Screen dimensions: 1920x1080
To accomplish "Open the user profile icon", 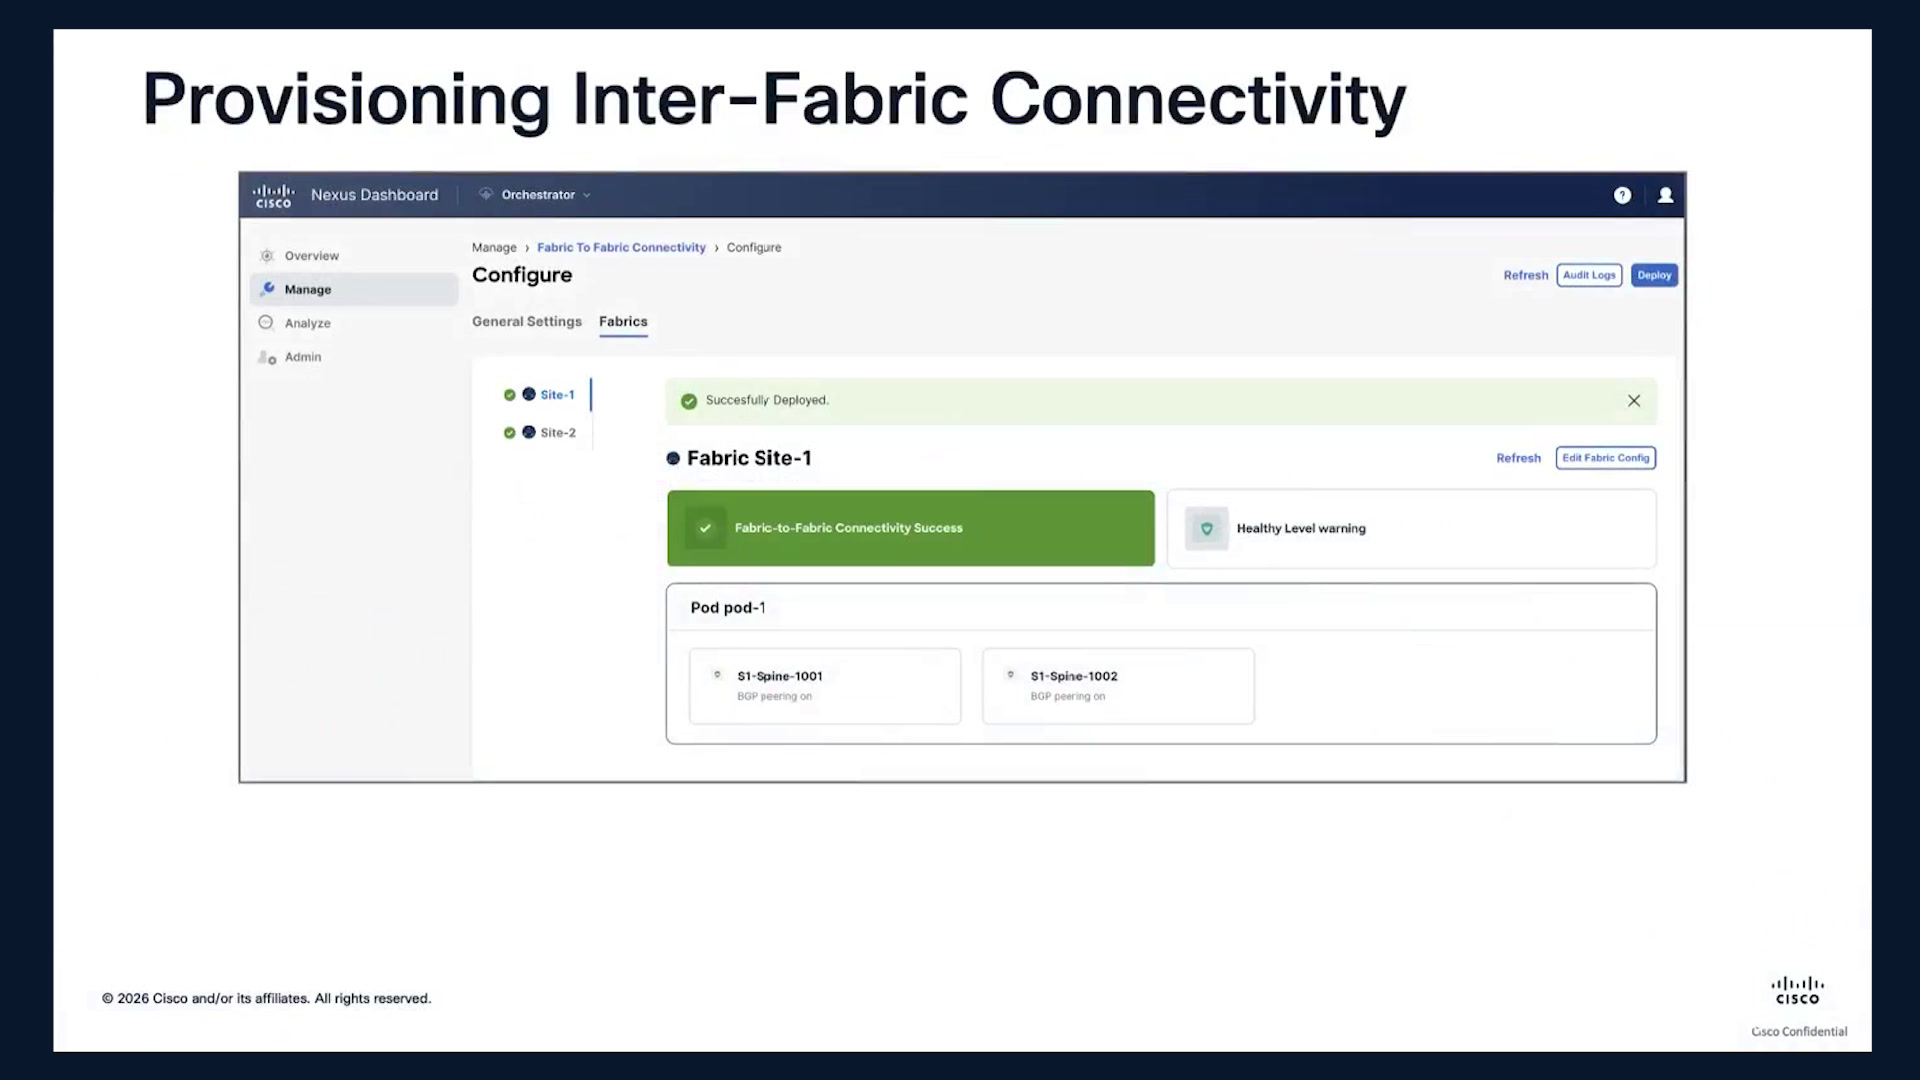I will pos(1665,195).
